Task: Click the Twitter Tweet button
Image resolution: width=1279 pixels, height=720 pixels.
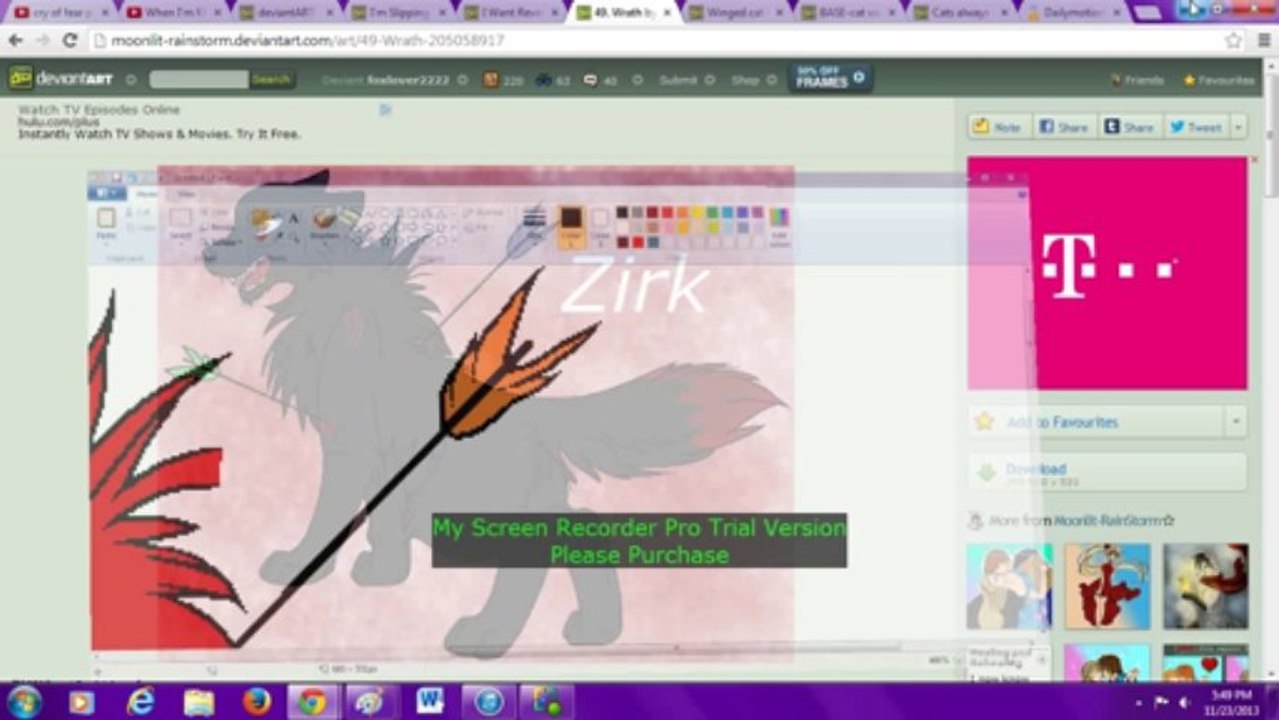Action: point(1196,127)
